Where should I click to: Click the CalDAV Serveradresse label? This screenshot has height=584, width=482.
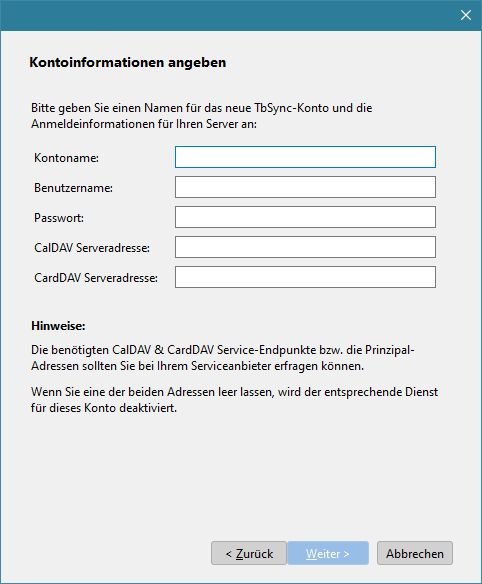click(92, 248)
